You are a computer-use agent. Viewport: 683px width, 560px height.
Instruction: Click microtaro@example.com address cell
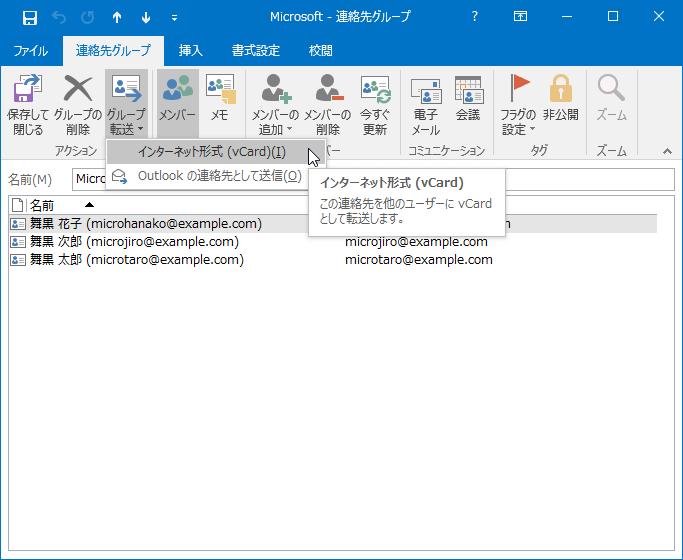(x=419, y=260)
